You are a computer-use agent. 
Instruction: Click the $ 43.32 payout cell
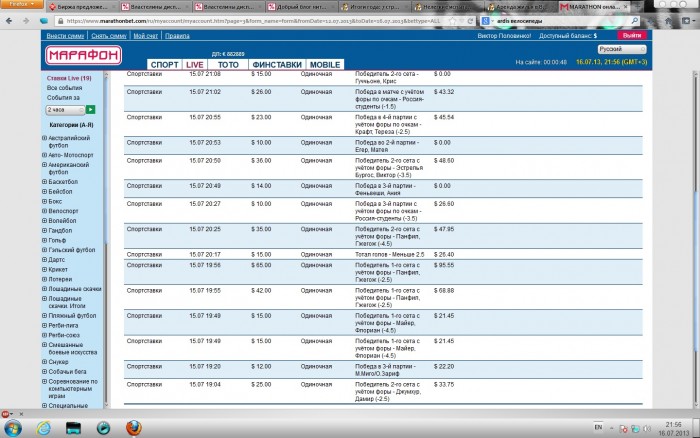pos(444,92)
